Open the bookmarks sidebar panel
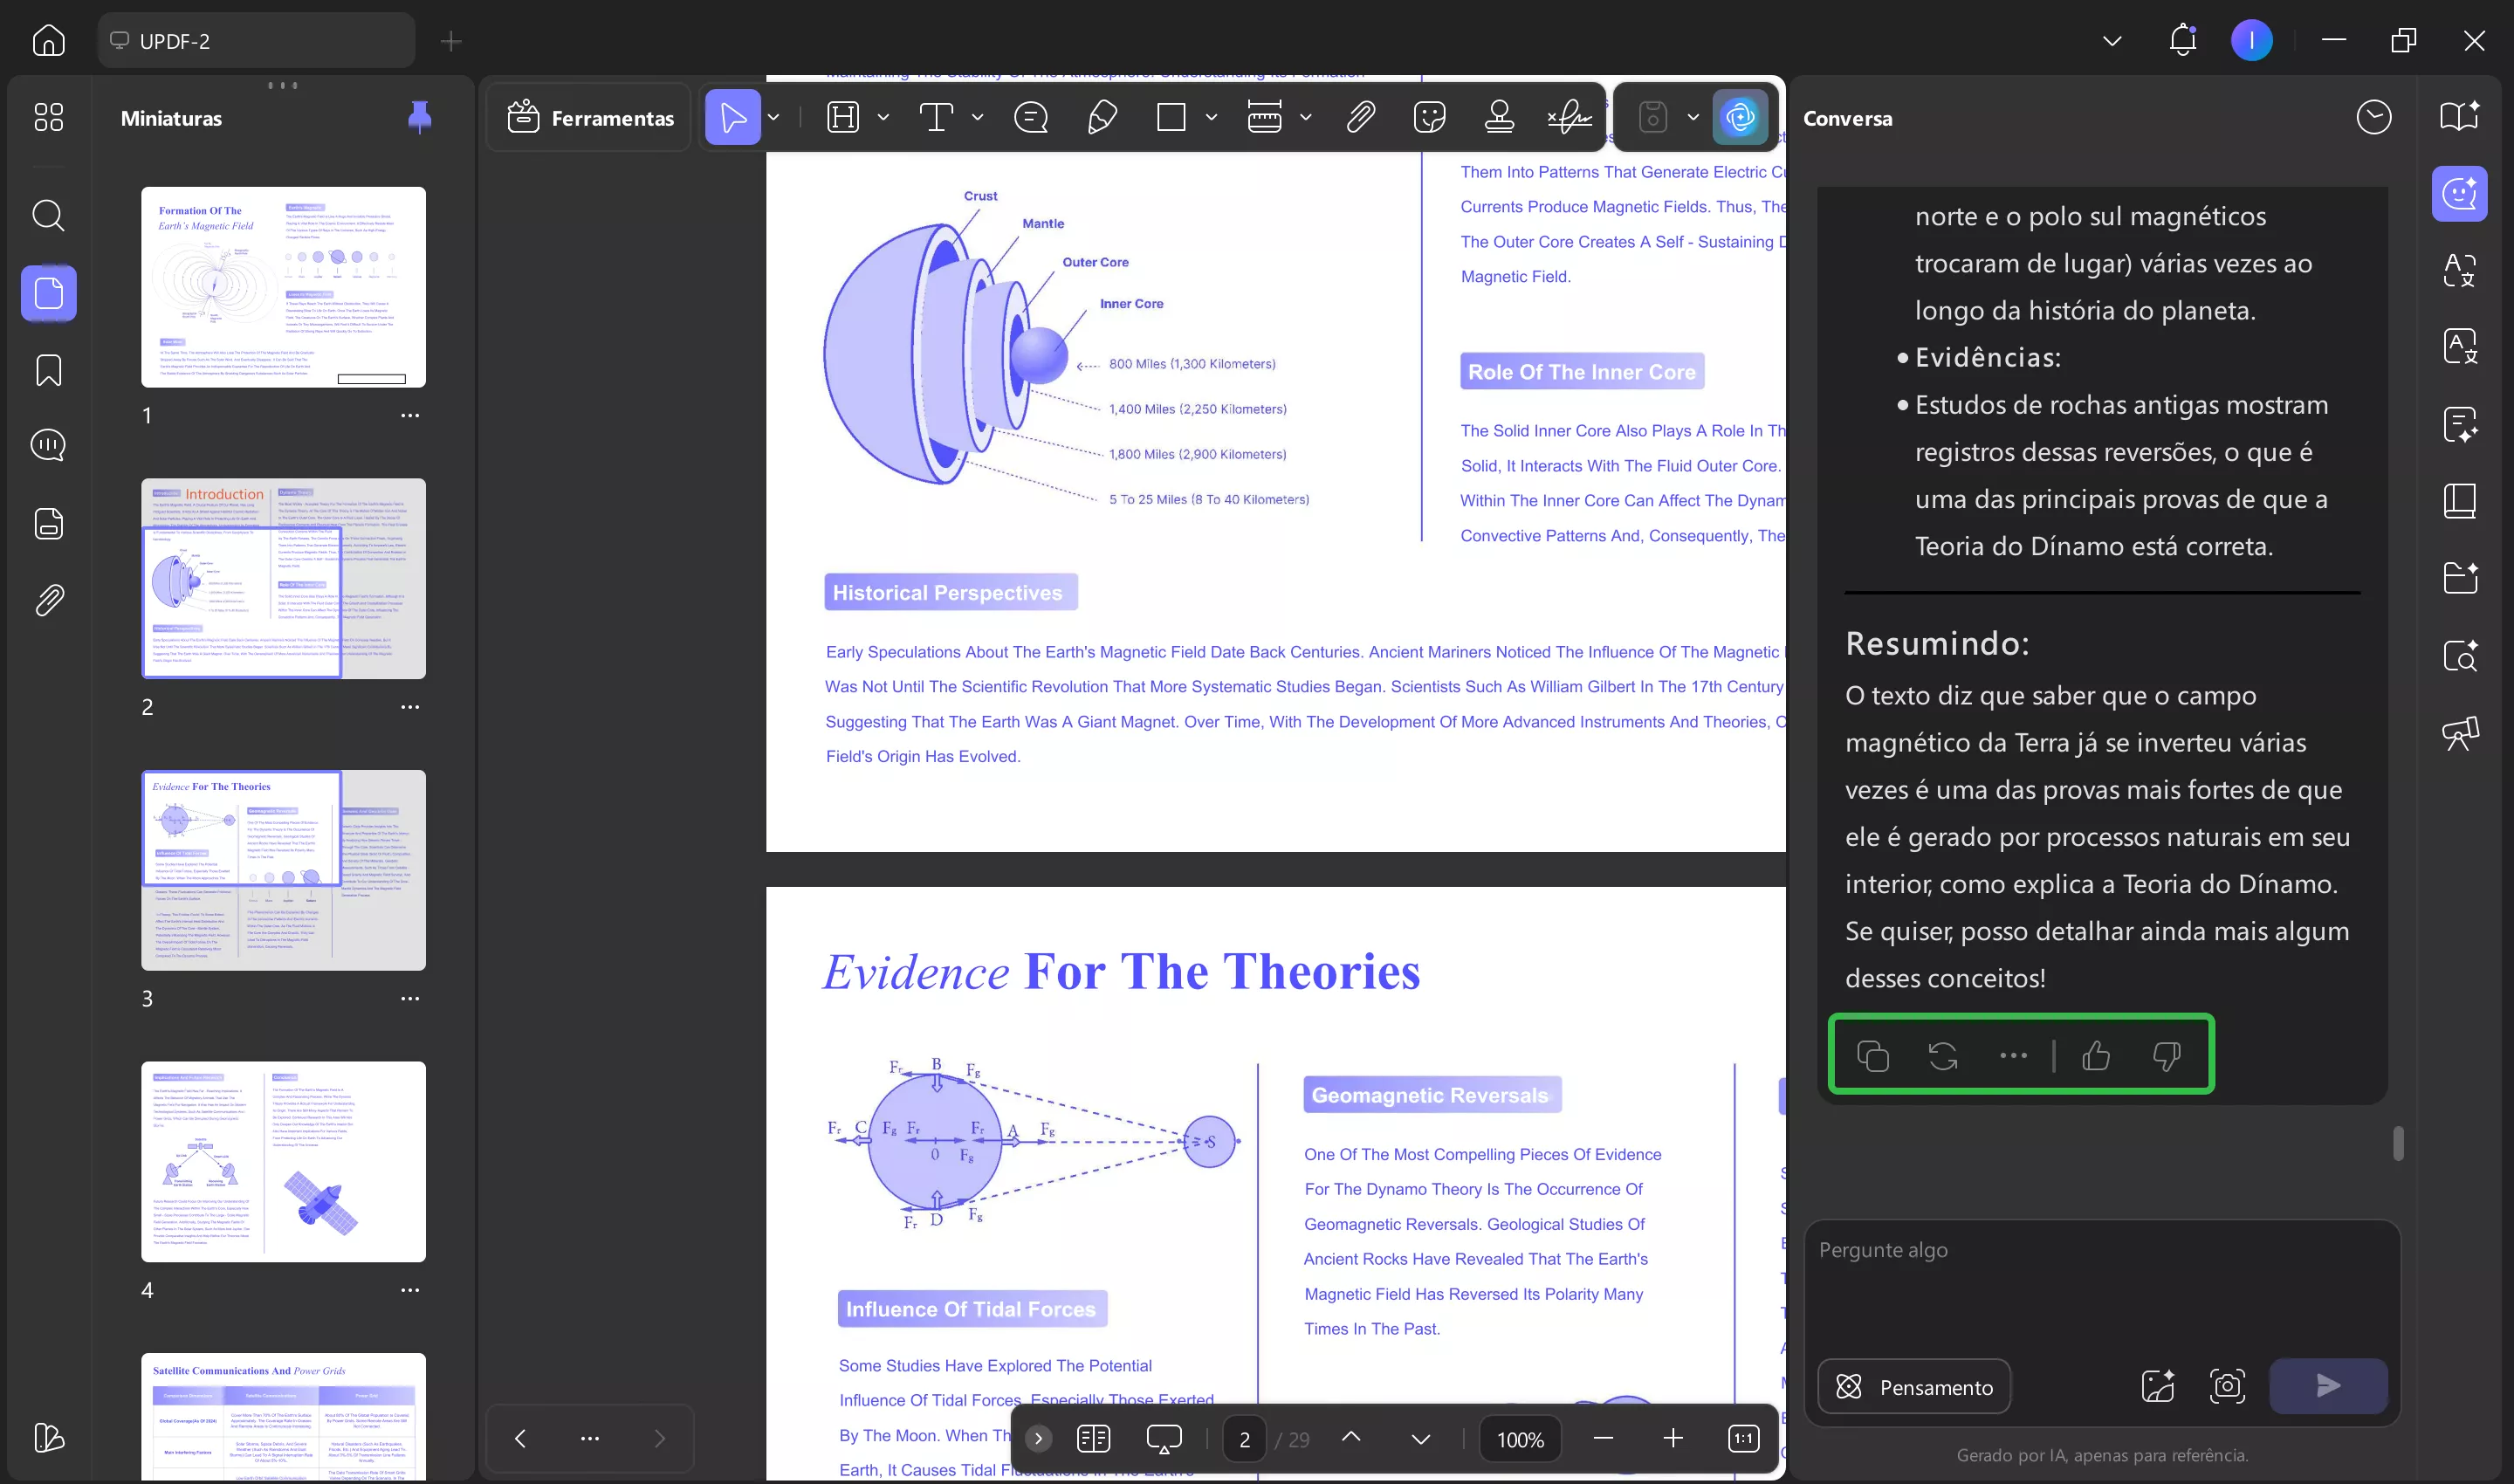The width and height of the screenshot is (2514, 1484). pos(48,370)
